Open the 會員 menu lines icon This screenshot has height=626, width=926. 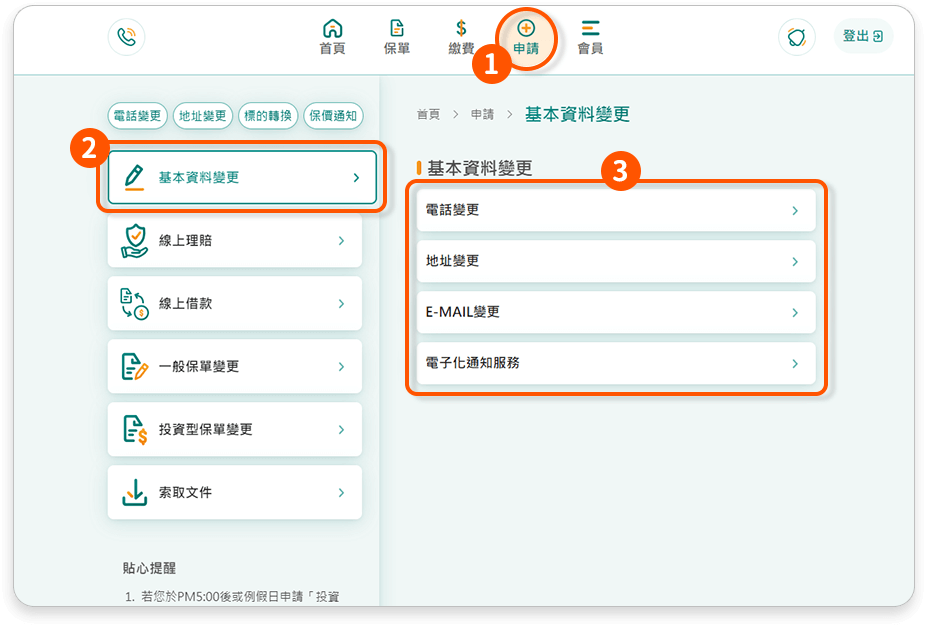590,28
